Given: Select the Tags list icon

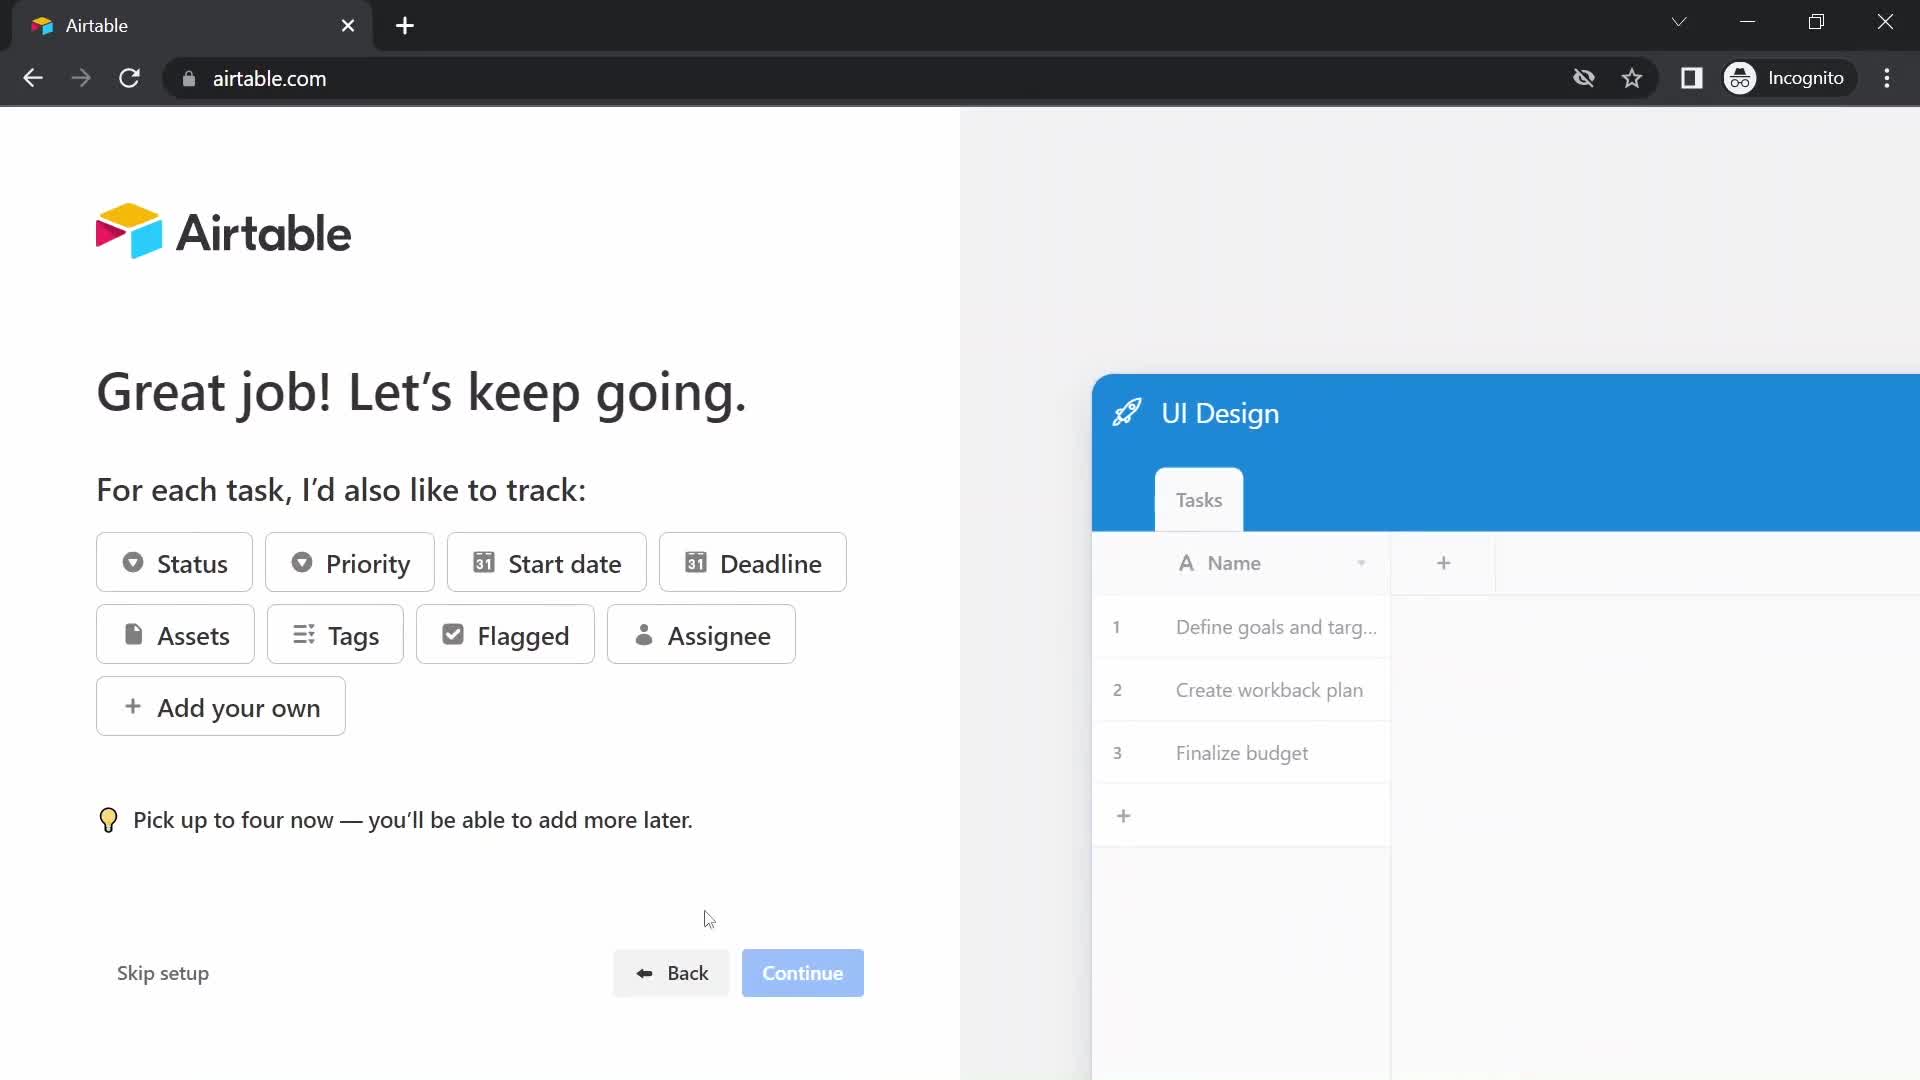Looking at the screenshot, I should [305, 634].
